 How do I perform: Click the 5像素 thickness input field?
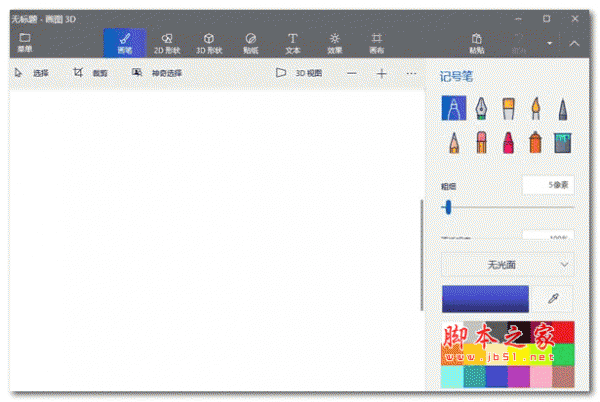pyautogui.click(x=548, y=185)
